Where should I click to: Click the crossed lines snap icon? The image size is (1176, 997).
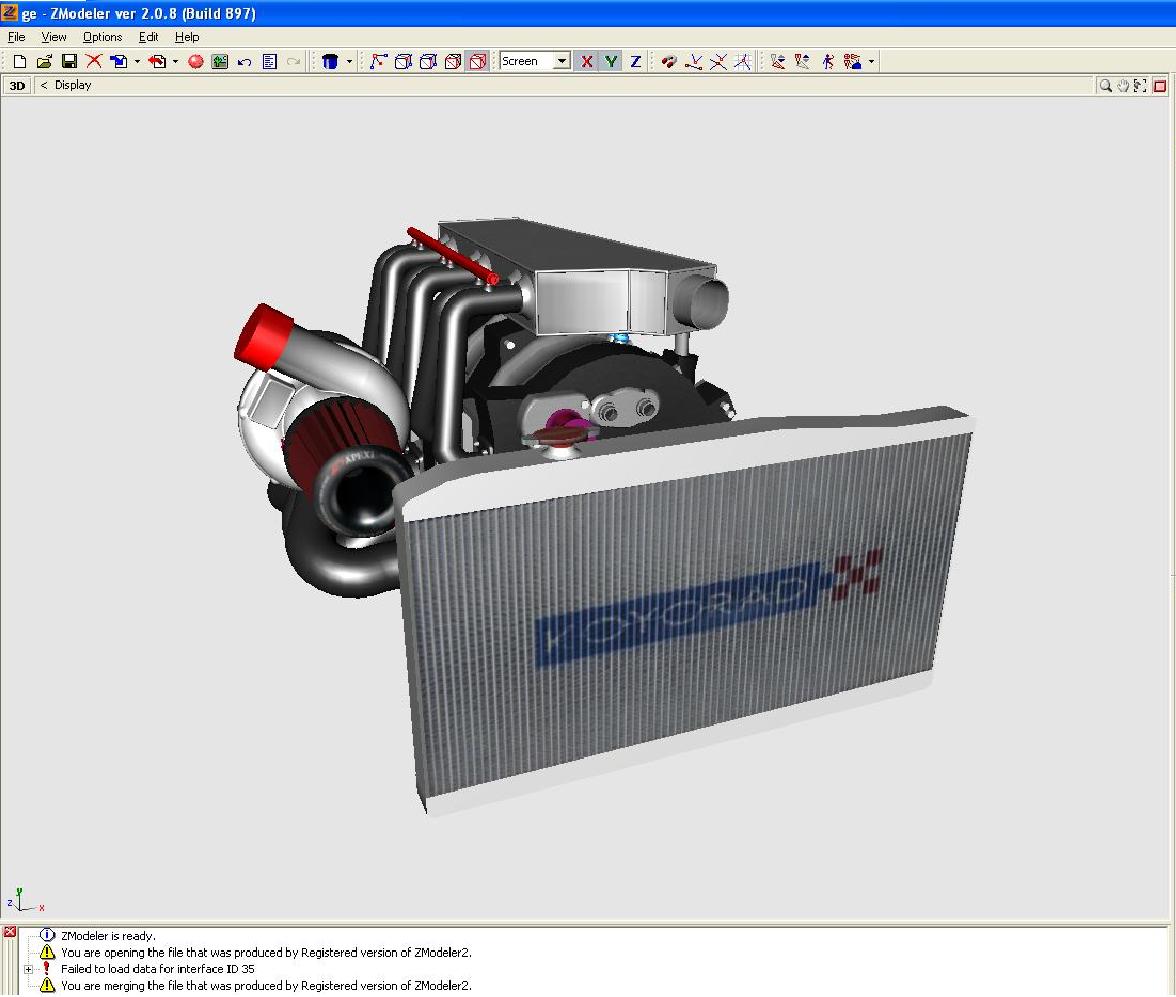click(718, 62)
